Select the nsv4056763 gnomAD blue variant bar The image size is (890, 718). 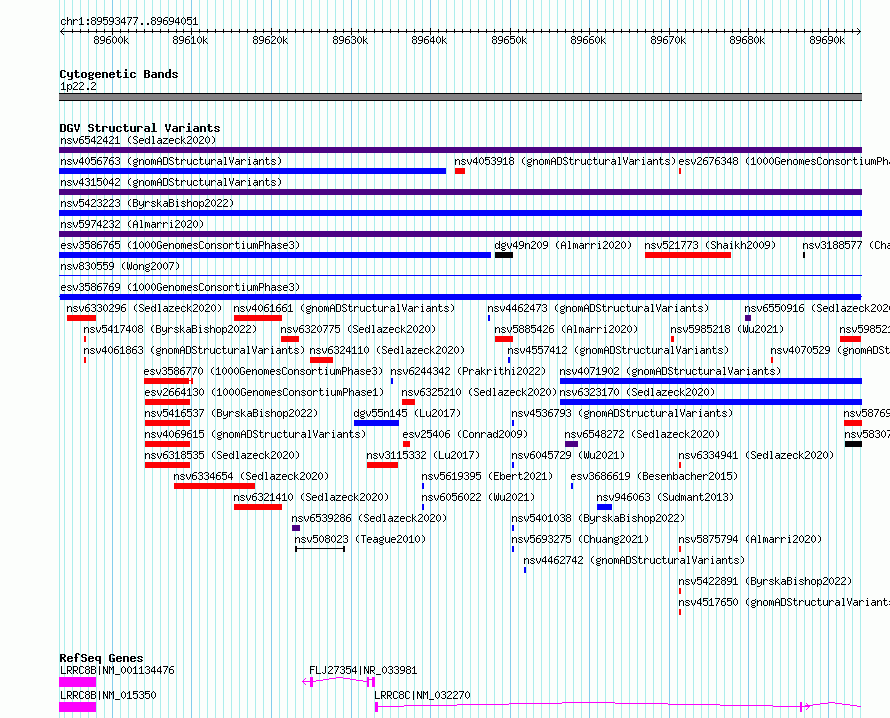coord(253,171)
